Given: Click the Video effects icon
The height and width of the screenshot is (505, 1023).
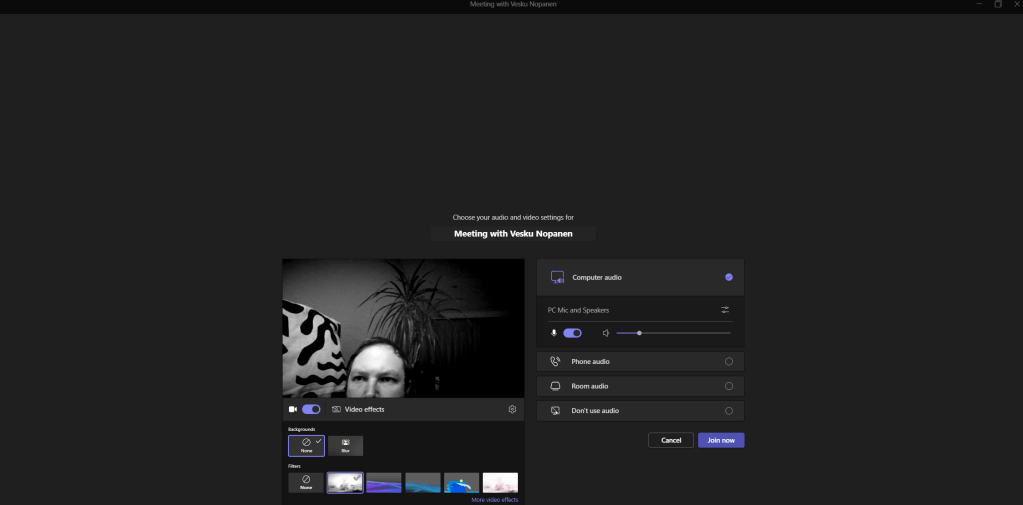Looking at the screenshot, I should (337, 409).
